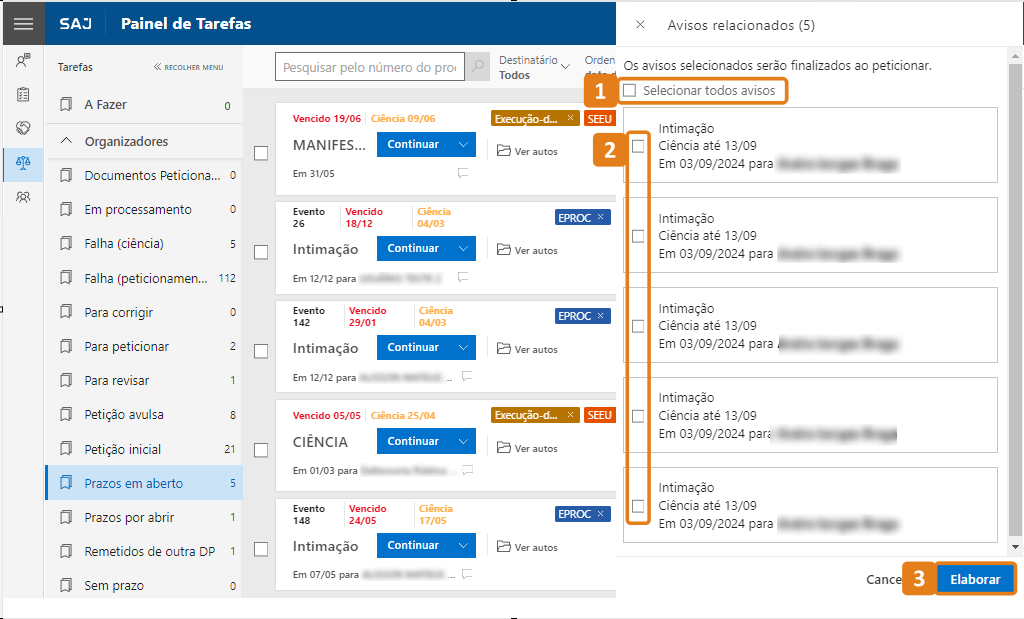Focus the process number search field
This screenshot has width=1024, height=619.
(x=370, y=67)
